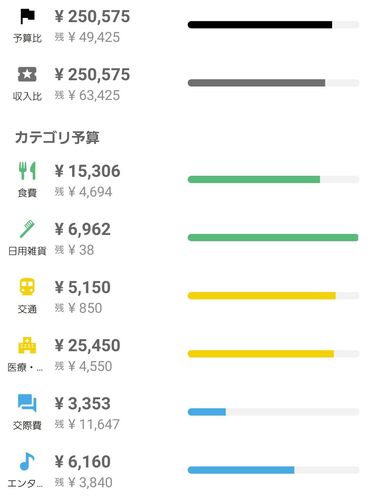Open the blue chat bubbles 交際費 icon
The height and width of the screenshot is (500, 374).
tap(27, 403)
